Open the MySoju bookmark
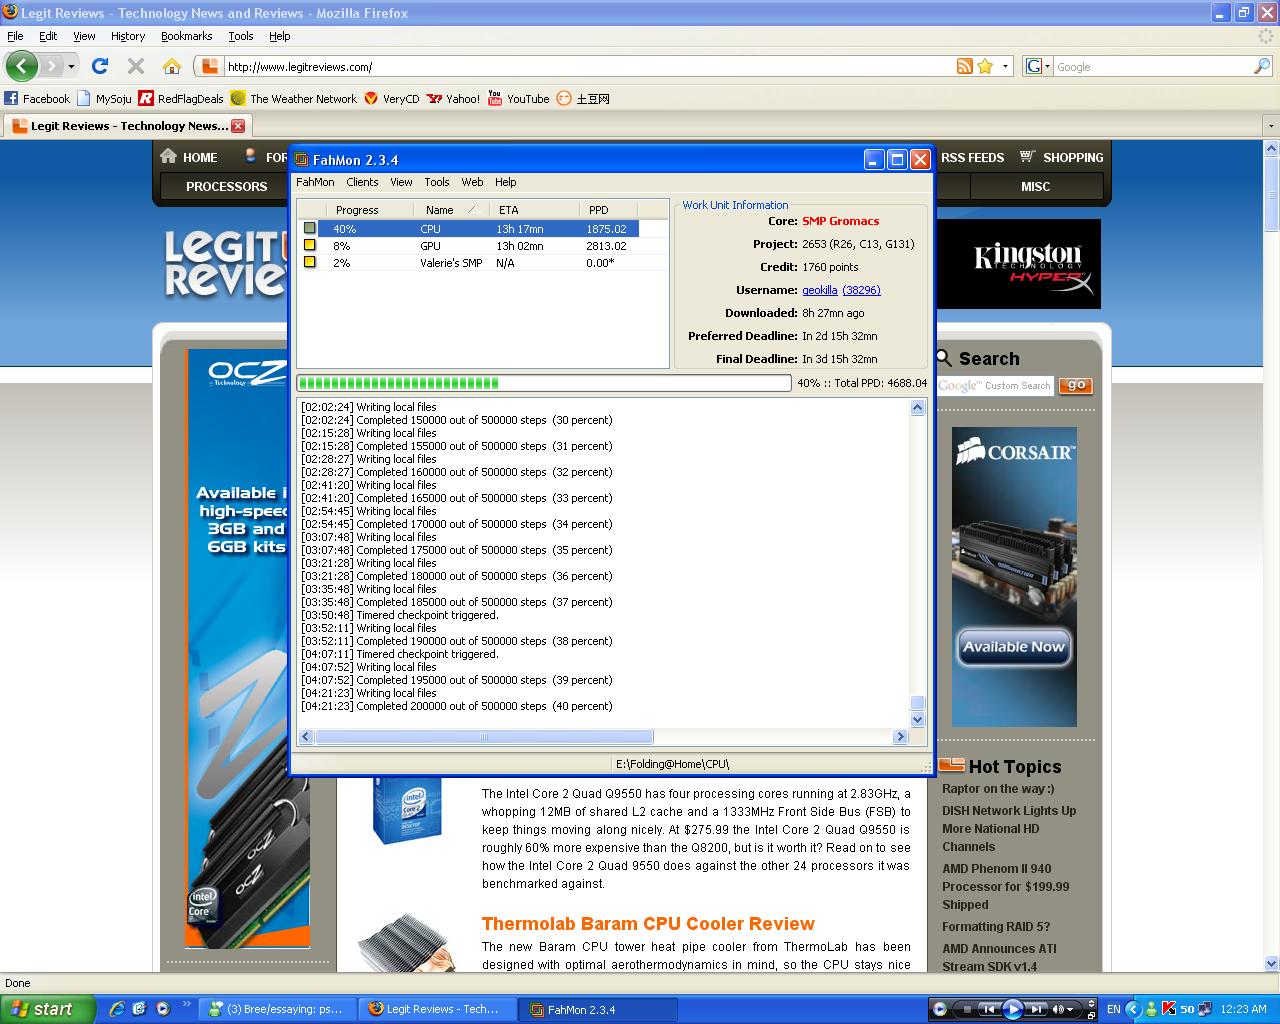Viewport: 1280px width, 1024px height. coord(104,98)
